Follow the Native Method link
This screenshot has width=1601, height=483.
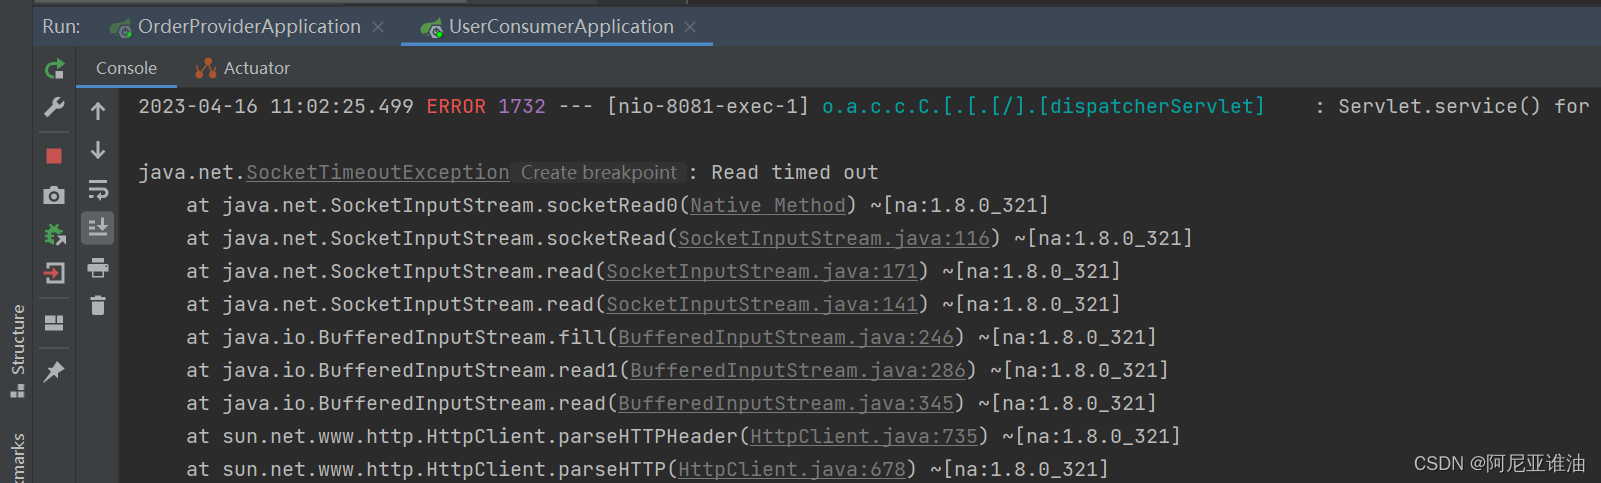click(768, 205)
